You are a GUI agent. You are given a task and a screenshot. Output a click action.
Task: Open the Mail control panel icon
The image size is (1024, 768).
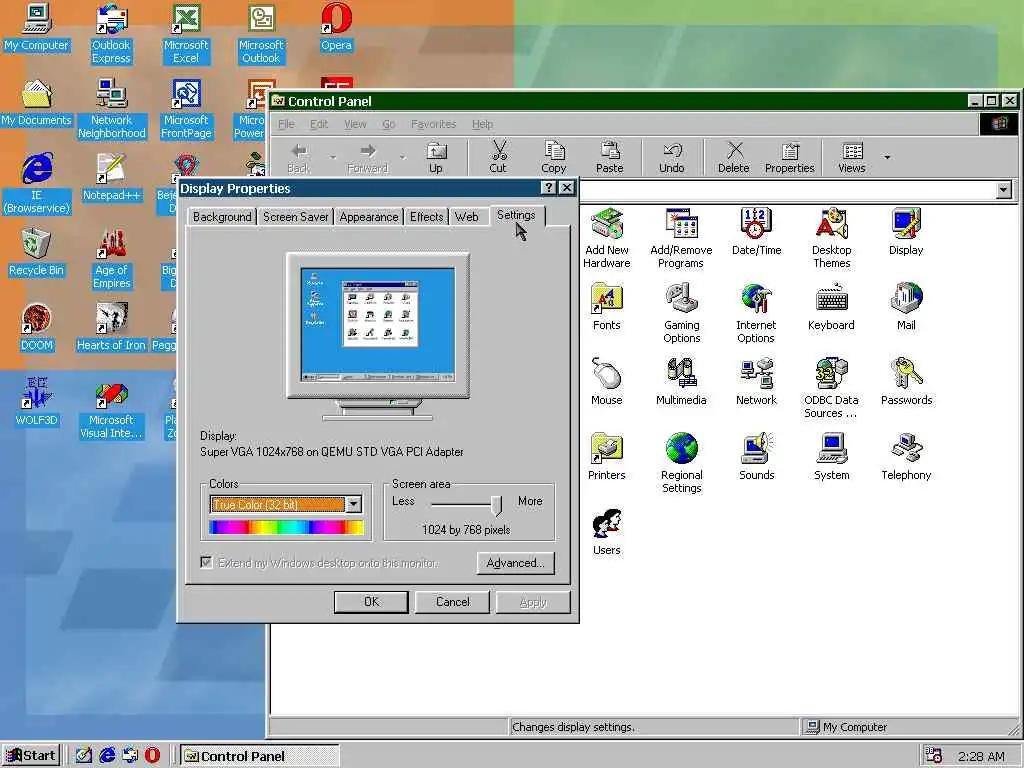(906, 306)
